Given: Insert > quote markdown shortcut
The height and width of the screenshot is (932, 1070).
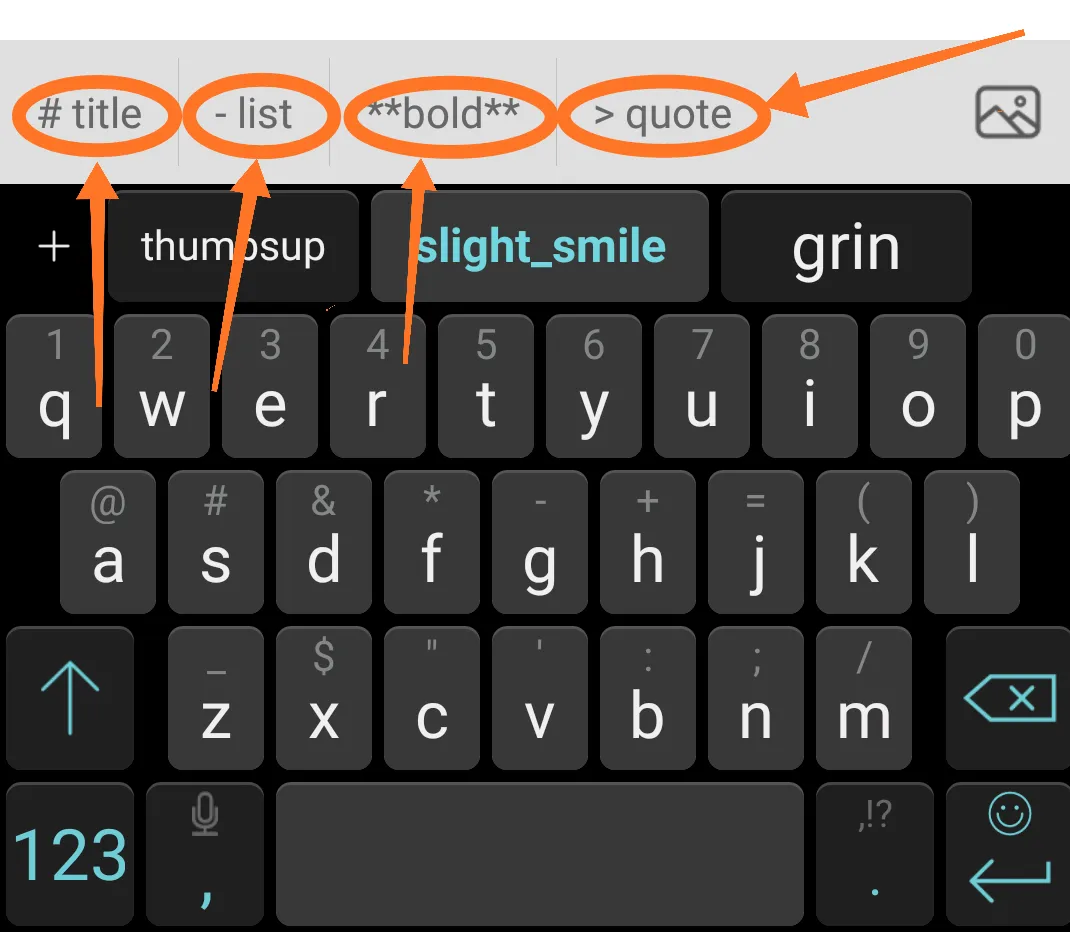Looking at the screenshot, I should (x=663, y=114).
